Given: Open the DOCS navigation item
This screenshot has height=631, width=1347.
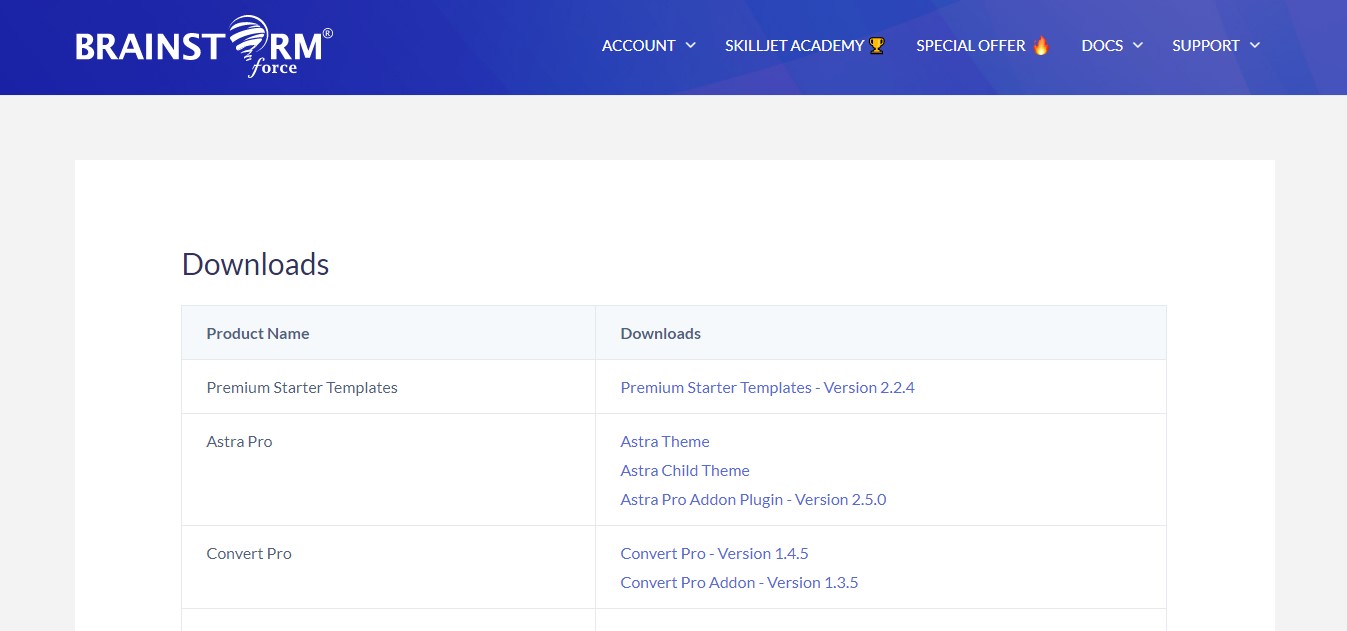Looking at the screenshot, I should click(x=1102, y=45).
